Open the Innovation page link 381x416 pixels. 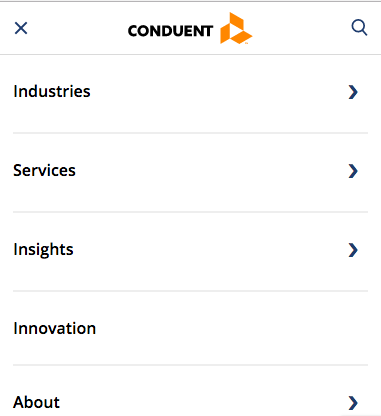[55, 328]
